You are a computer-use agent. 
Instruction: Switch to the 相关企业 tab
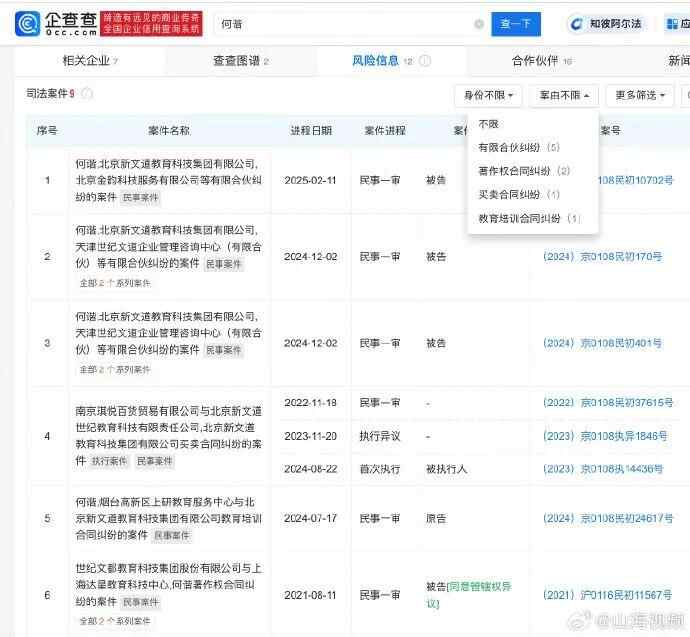click(90, 61)
